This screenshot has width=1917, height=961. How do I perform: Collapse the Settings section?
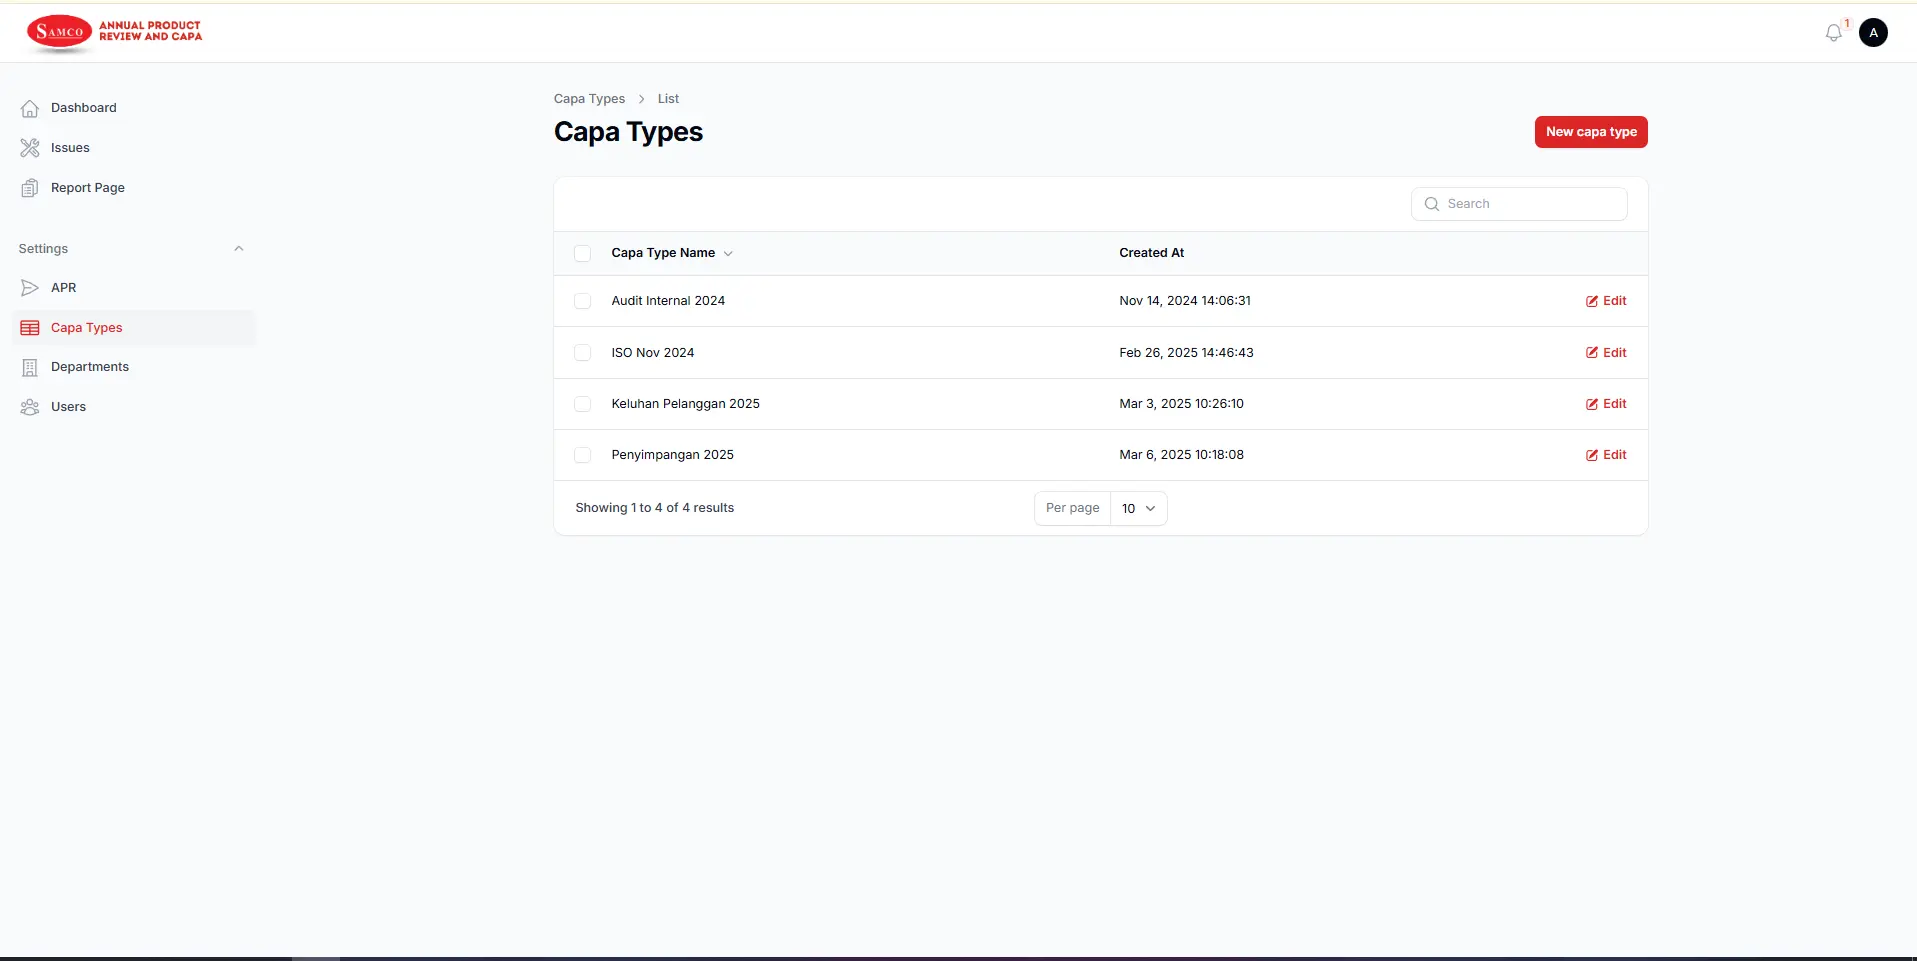pos(238,248)
